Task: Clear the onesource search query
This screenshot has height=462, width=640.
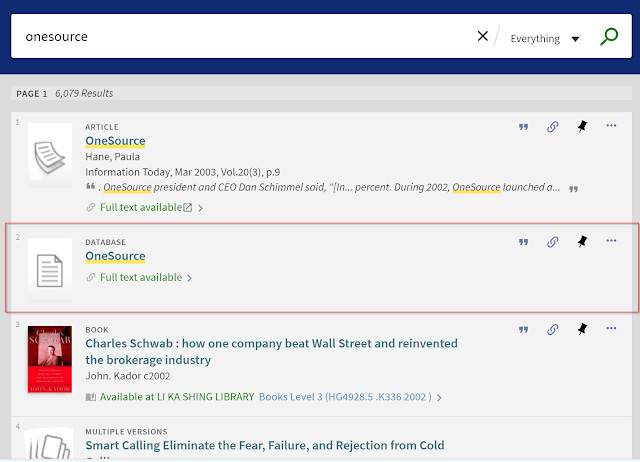Action: [x=482, y=36]
